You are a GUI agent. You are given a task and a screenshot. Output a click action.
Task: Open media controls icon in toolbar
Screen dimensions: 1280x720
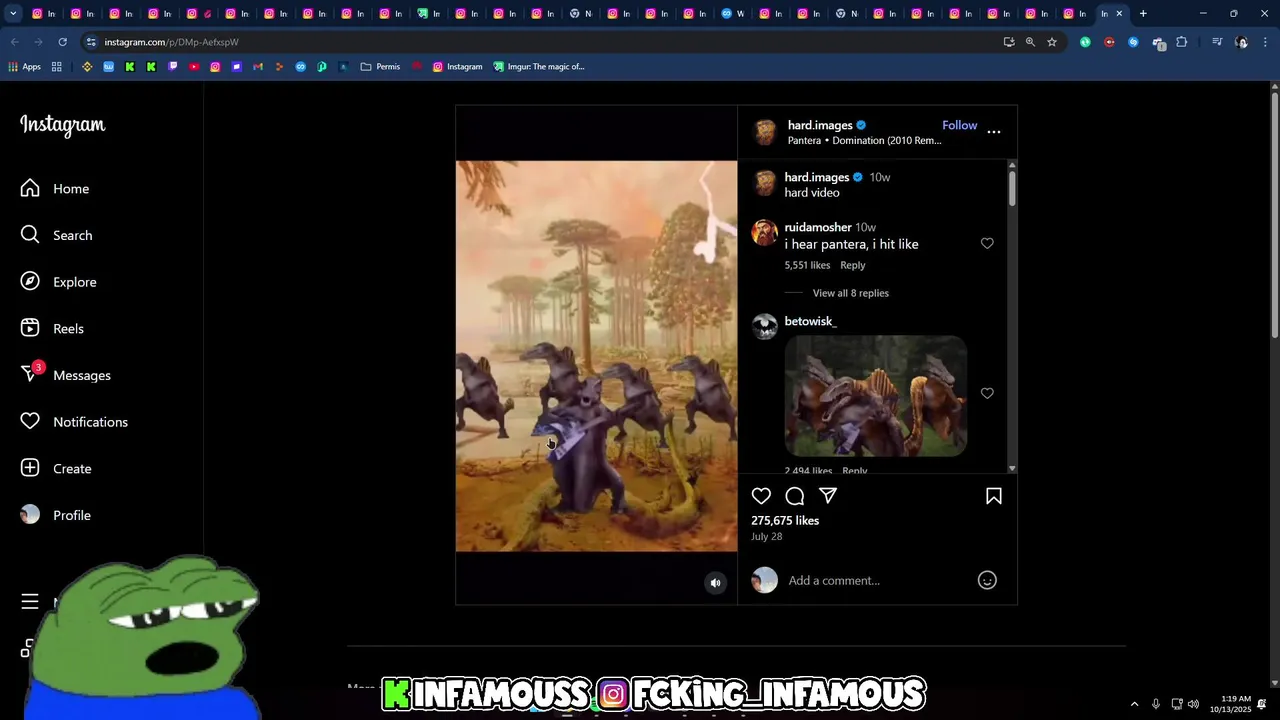point(1217,42)
